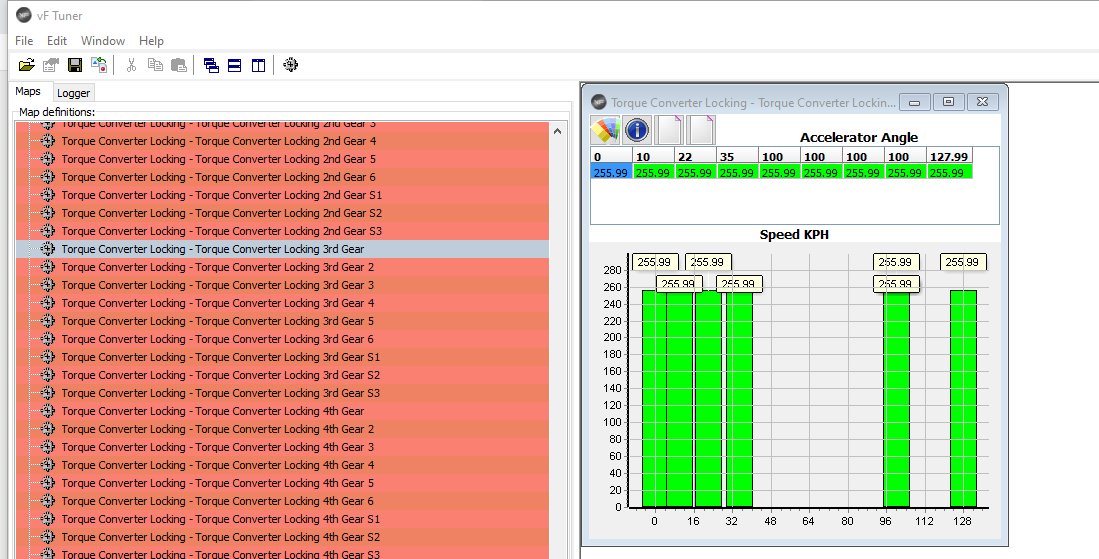Select Torque Converter Locking 2nd Gear 6
Viewport: 1099px width, 559px height.
282,177
